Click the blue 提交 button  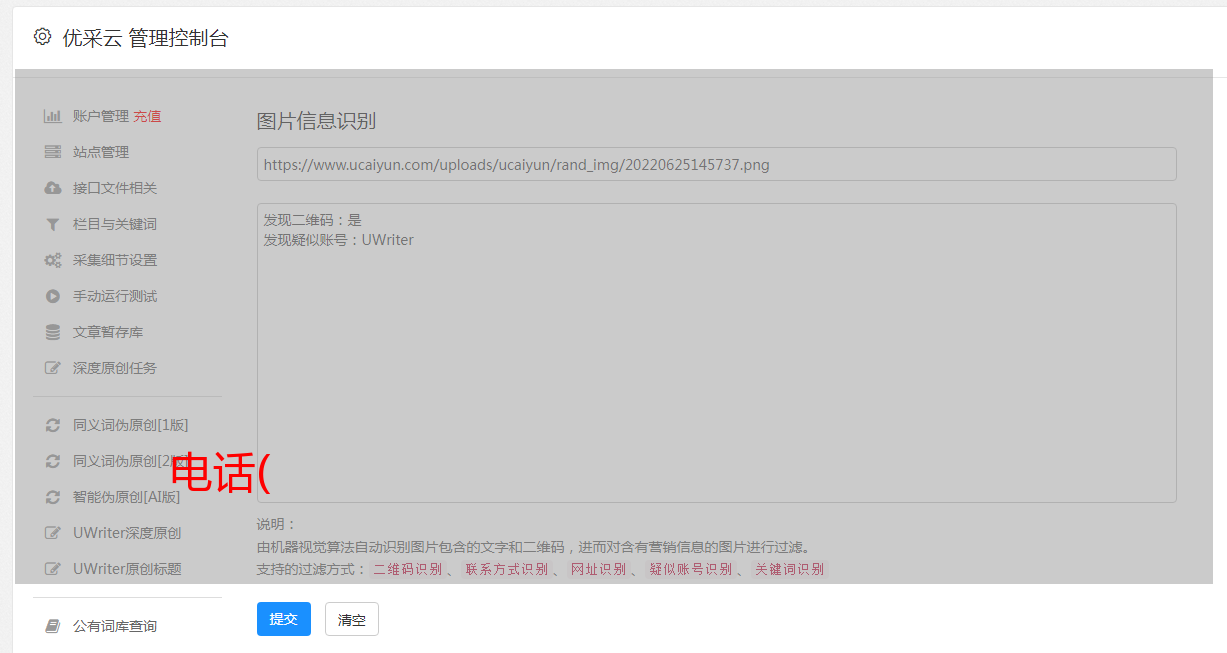click(x=284, y=619)
